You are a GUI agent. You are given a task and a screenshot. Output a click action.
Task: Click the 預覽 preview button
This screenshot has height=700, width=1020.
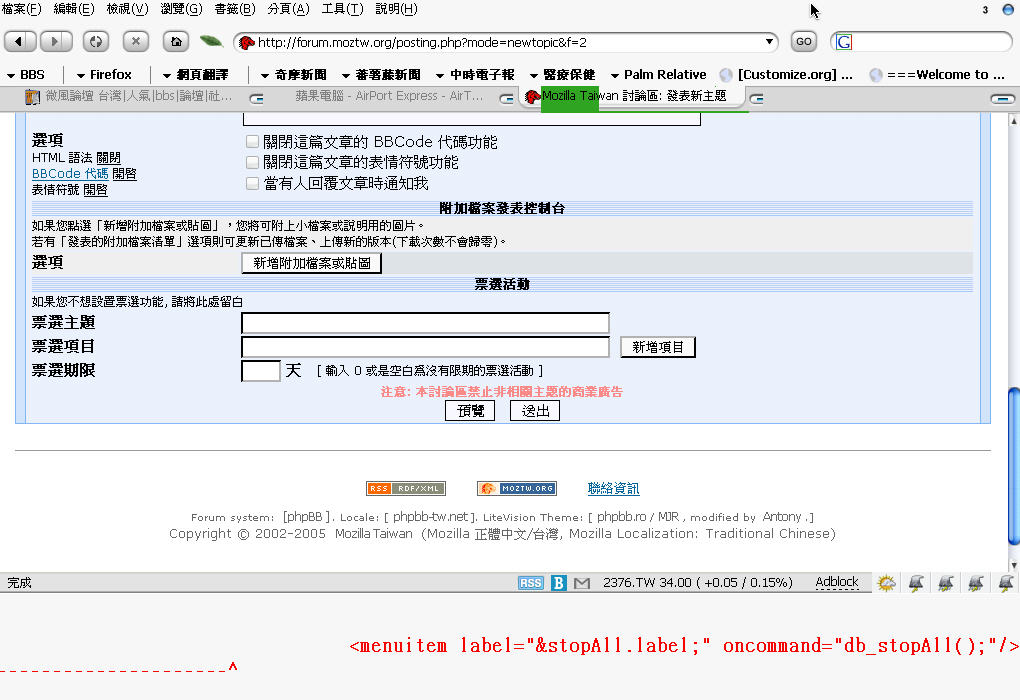click(x=470, y=411)
